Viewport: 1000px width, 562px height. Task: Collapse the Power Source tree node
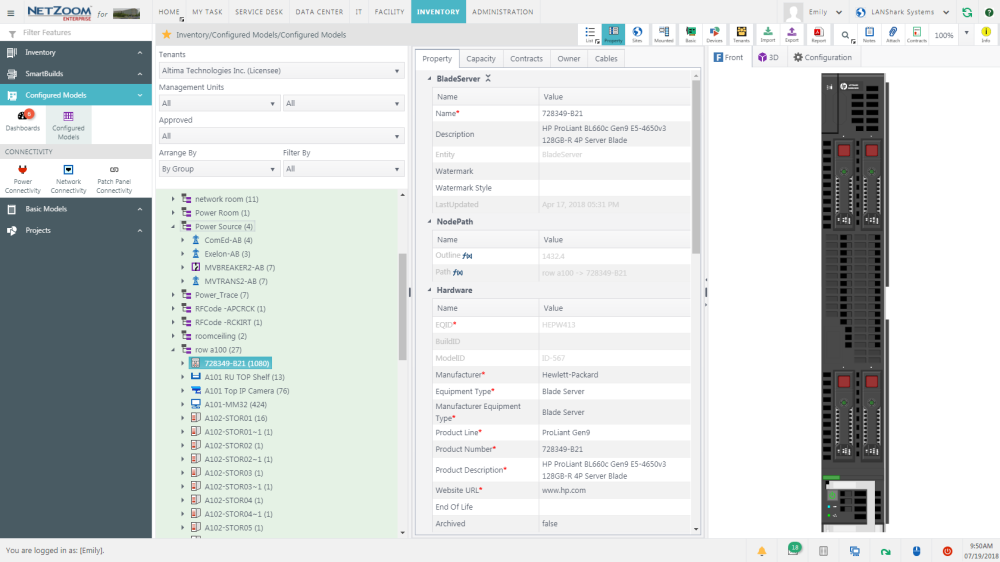tap(172, 227)
